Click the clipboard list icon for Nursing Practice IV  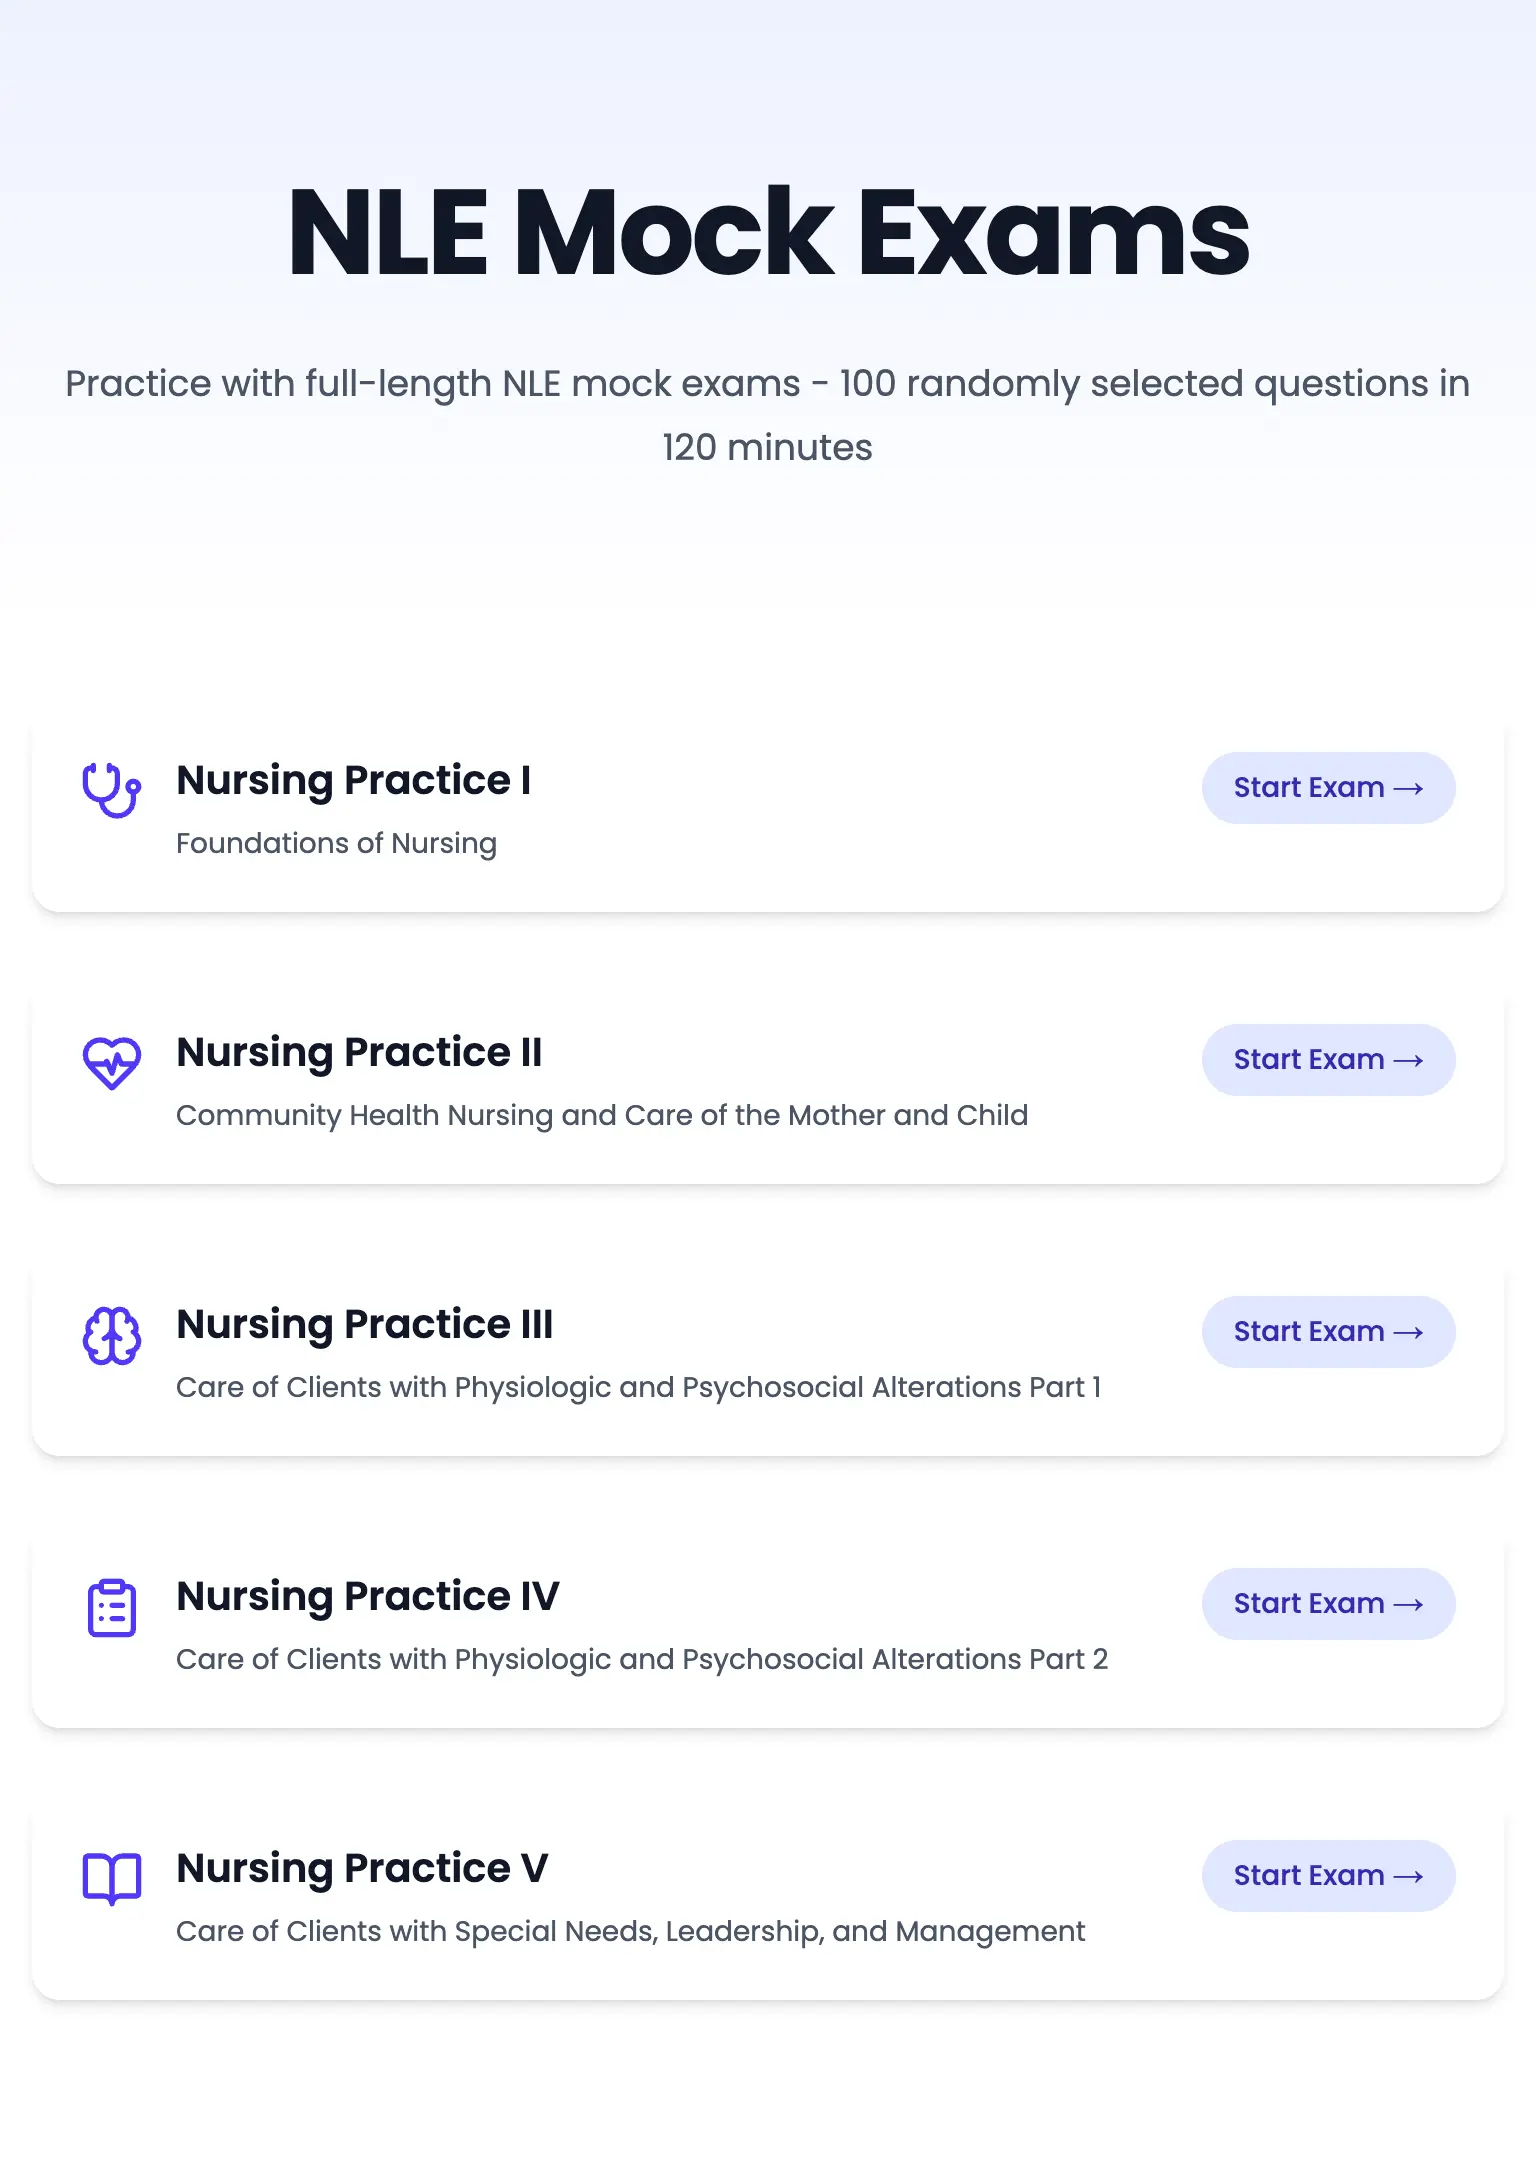(x=111, y=1607)
